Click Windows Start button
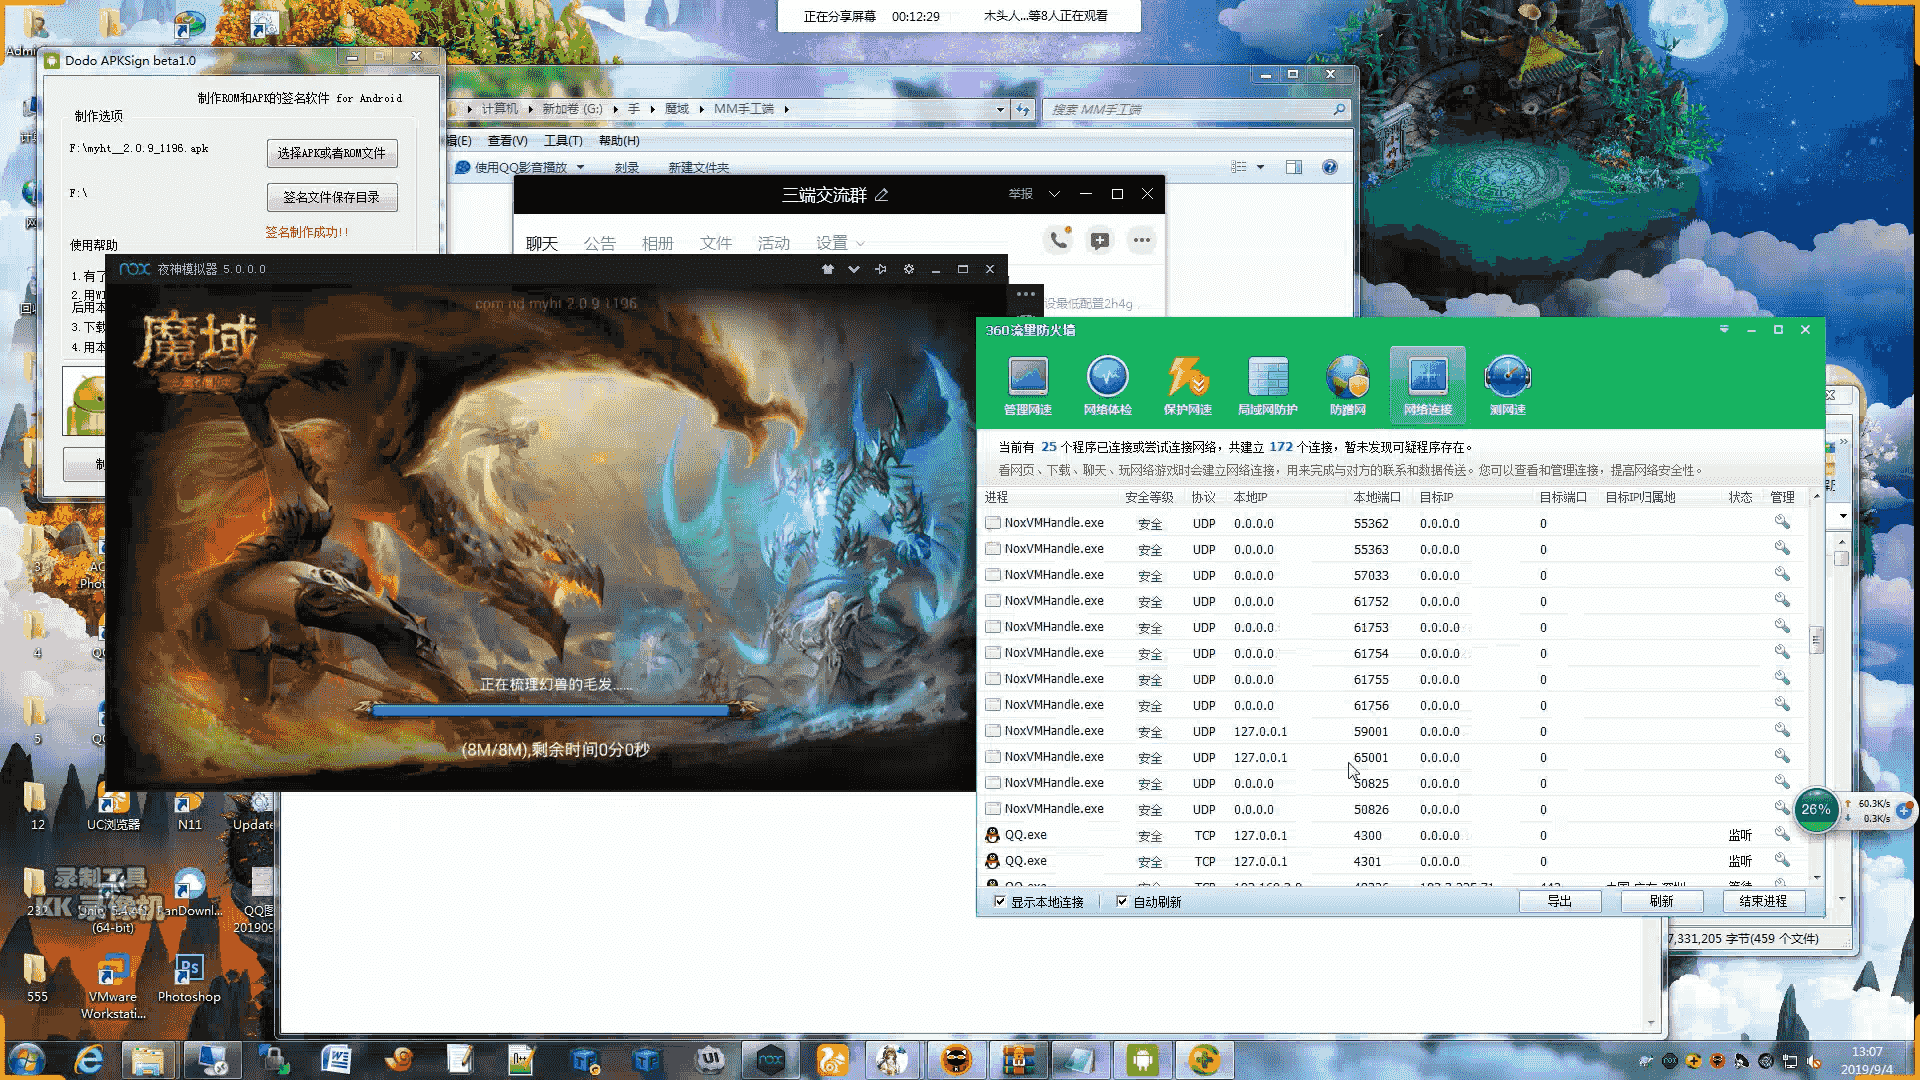The image size is (1920, 1080). [x=28, y=1059]
